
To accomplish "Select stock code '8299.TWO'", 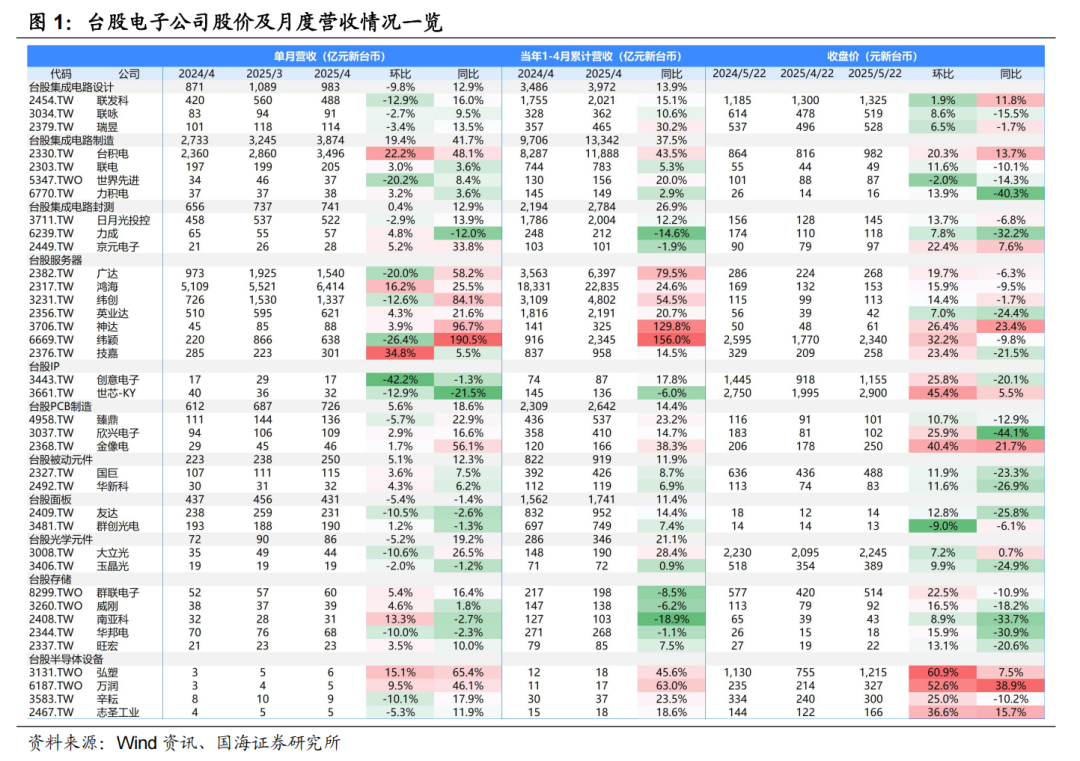I will (x=56, y=593).
